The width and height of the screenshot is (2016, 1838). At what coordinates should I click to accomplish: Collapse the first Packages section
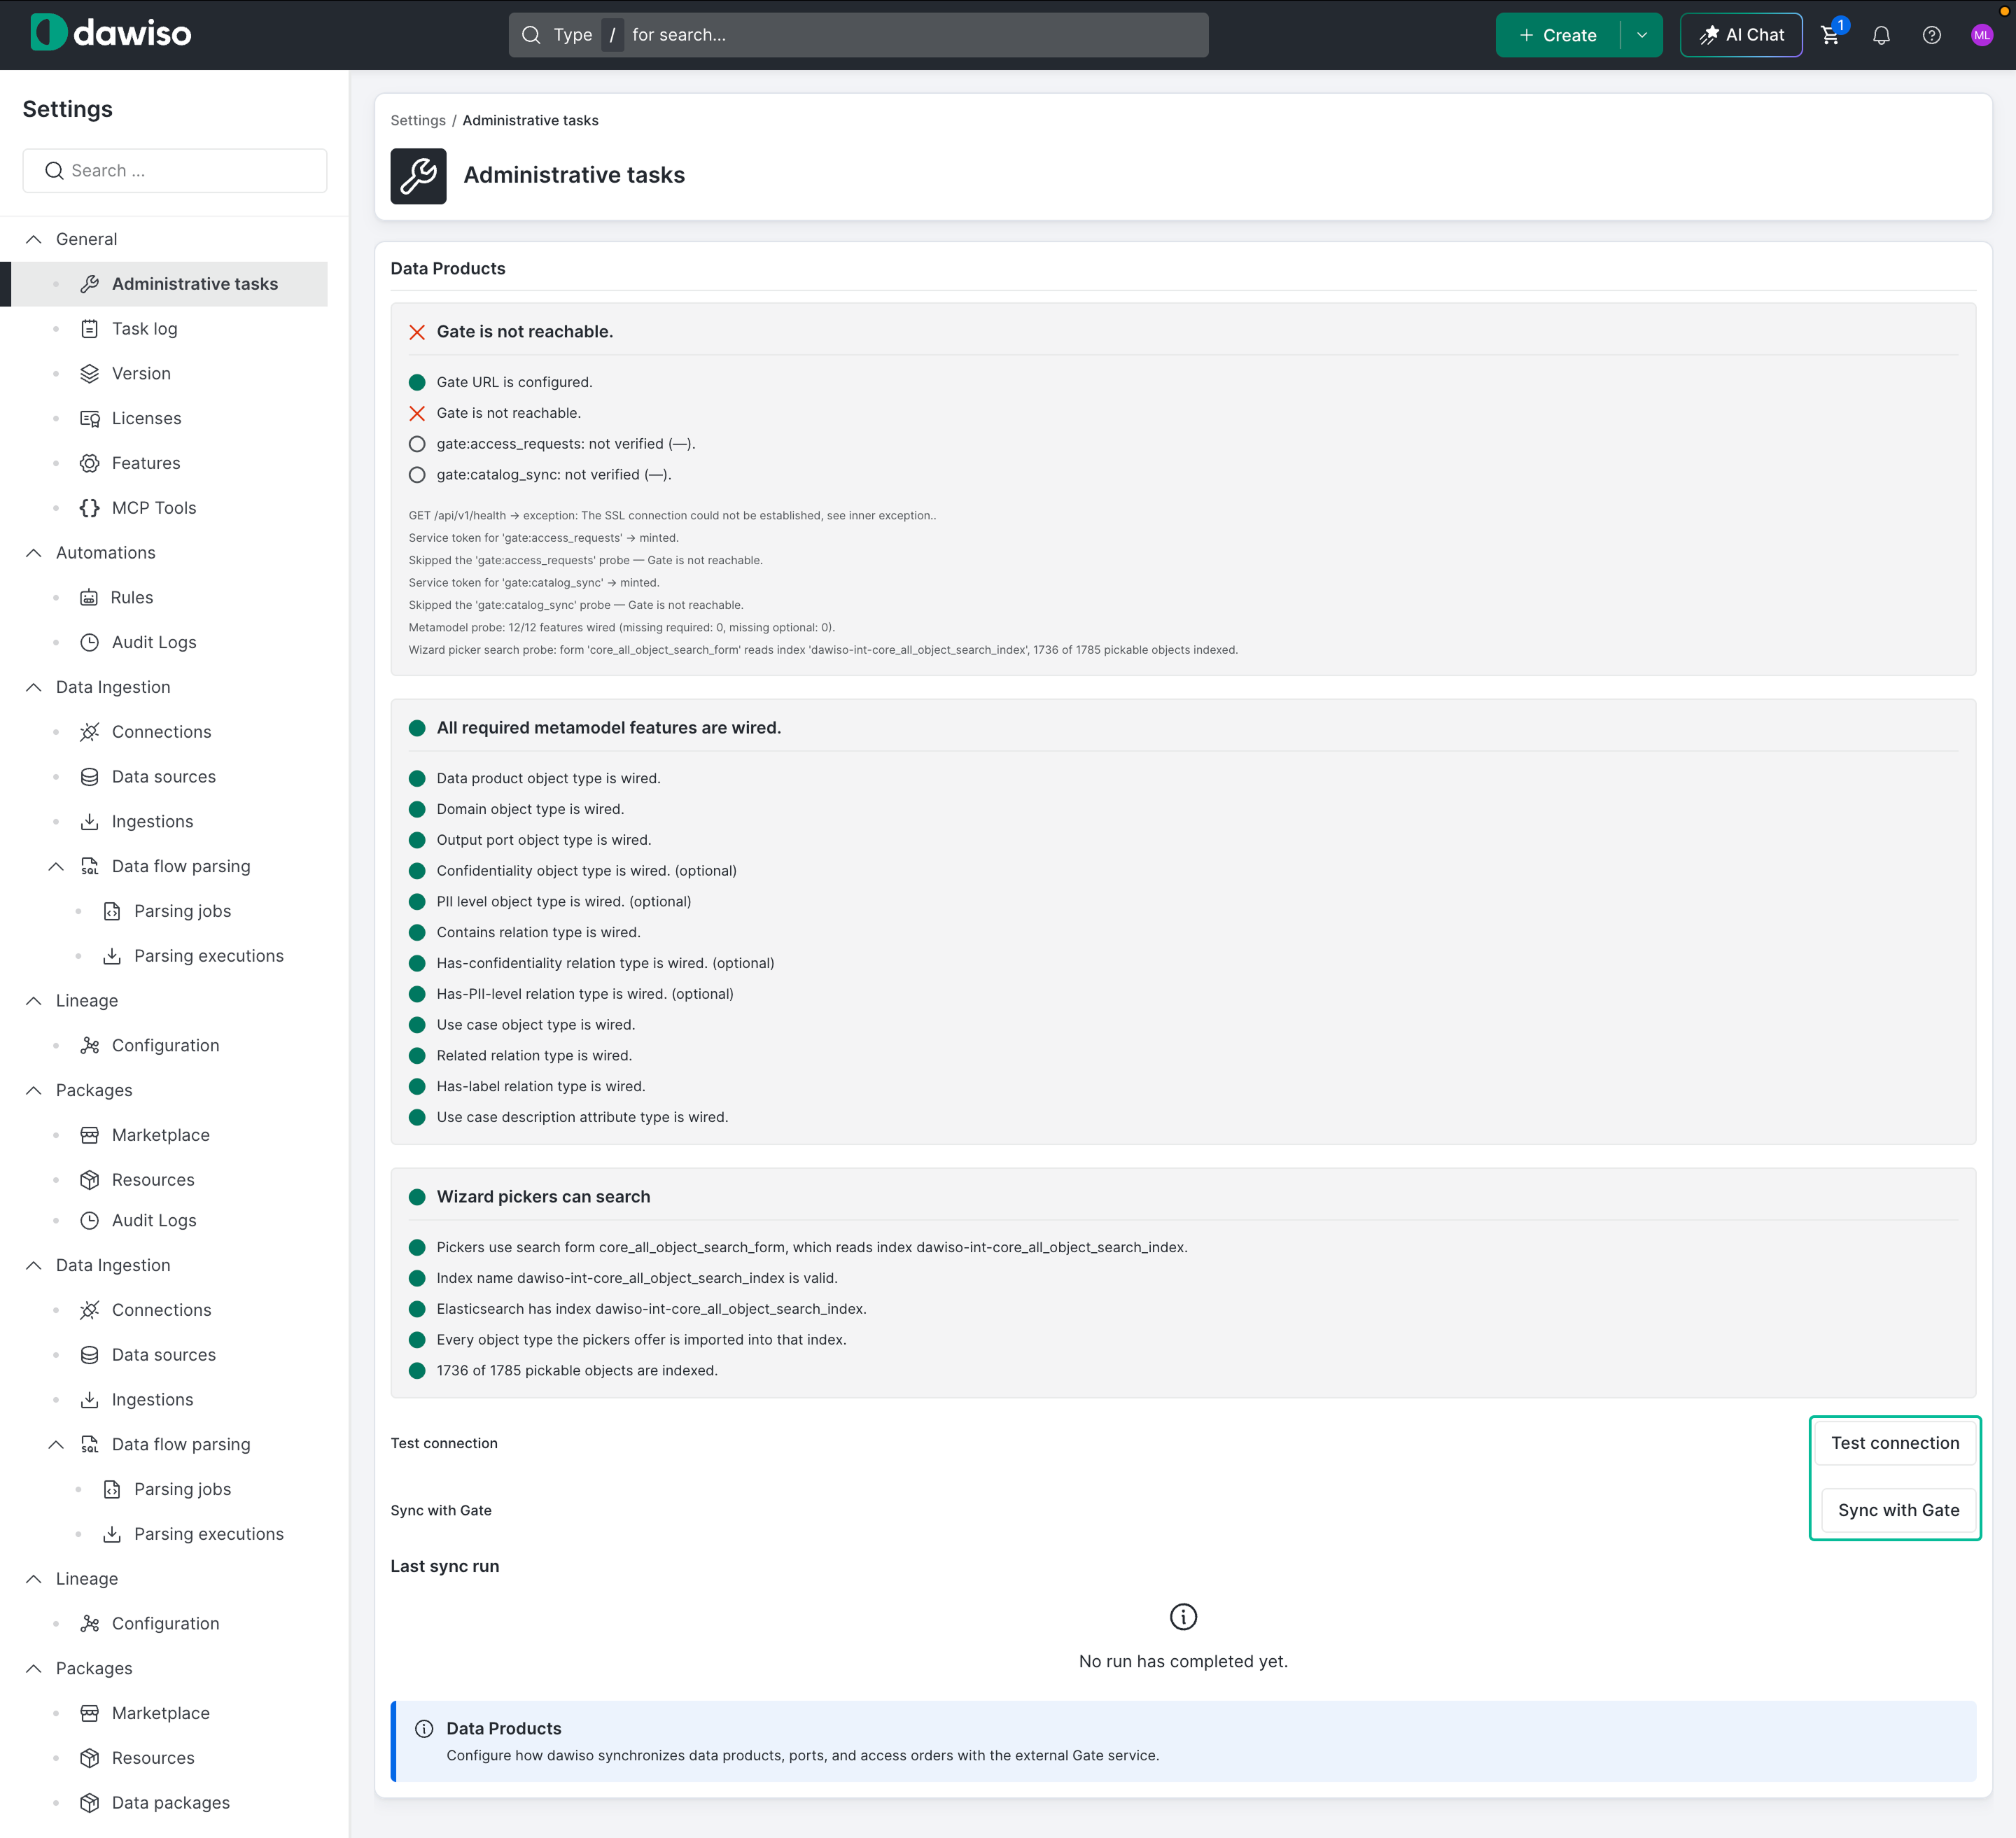point(33,1090)
